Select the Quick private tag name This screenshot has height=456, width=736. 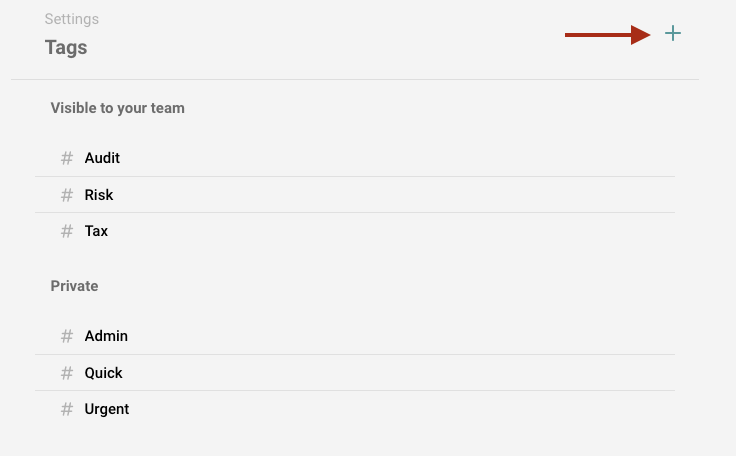point(103,373)
